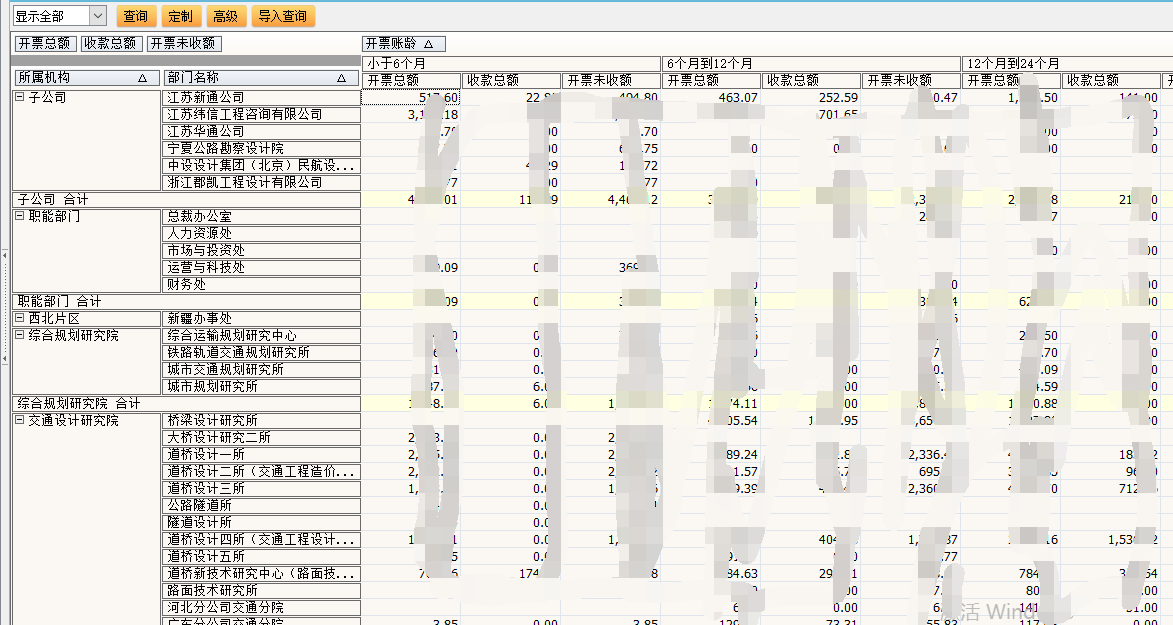The width and height of the screenshot is (1173, 625).
Task: Select the 江苏新通公司 row
Action: point(261,97)
